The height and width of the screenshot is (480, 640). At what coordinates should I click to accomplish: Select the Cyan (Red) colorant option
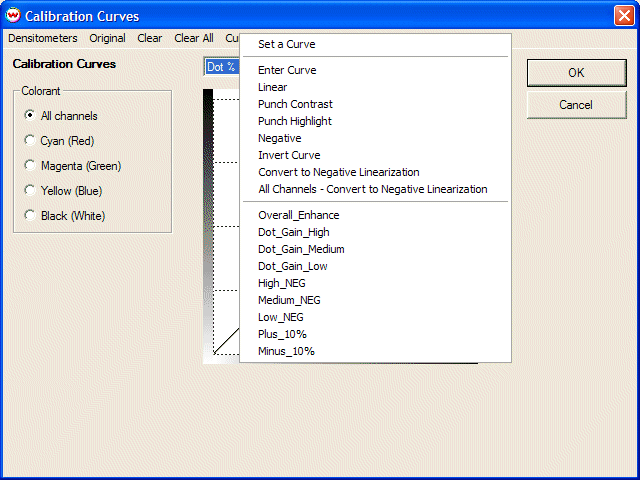[x=30, y=141]
